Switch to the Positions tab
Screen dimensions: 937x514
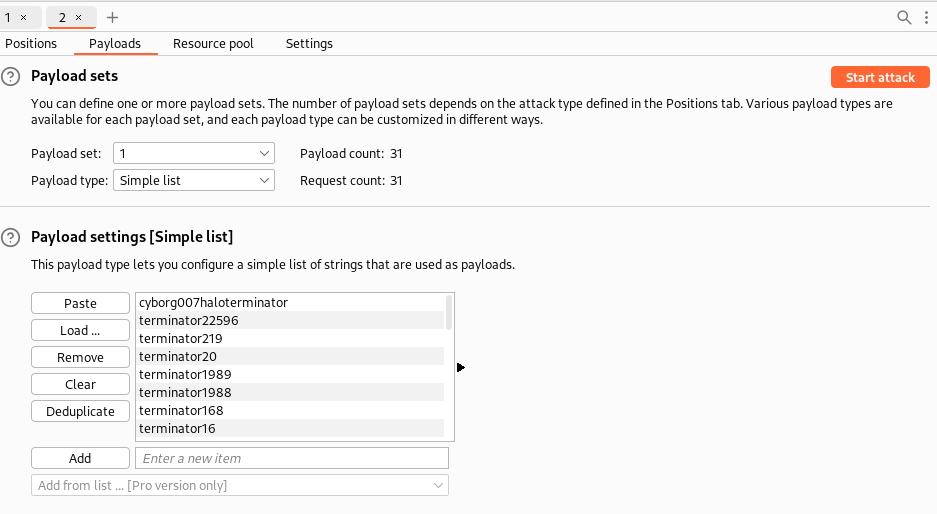(x=31, y=44)
